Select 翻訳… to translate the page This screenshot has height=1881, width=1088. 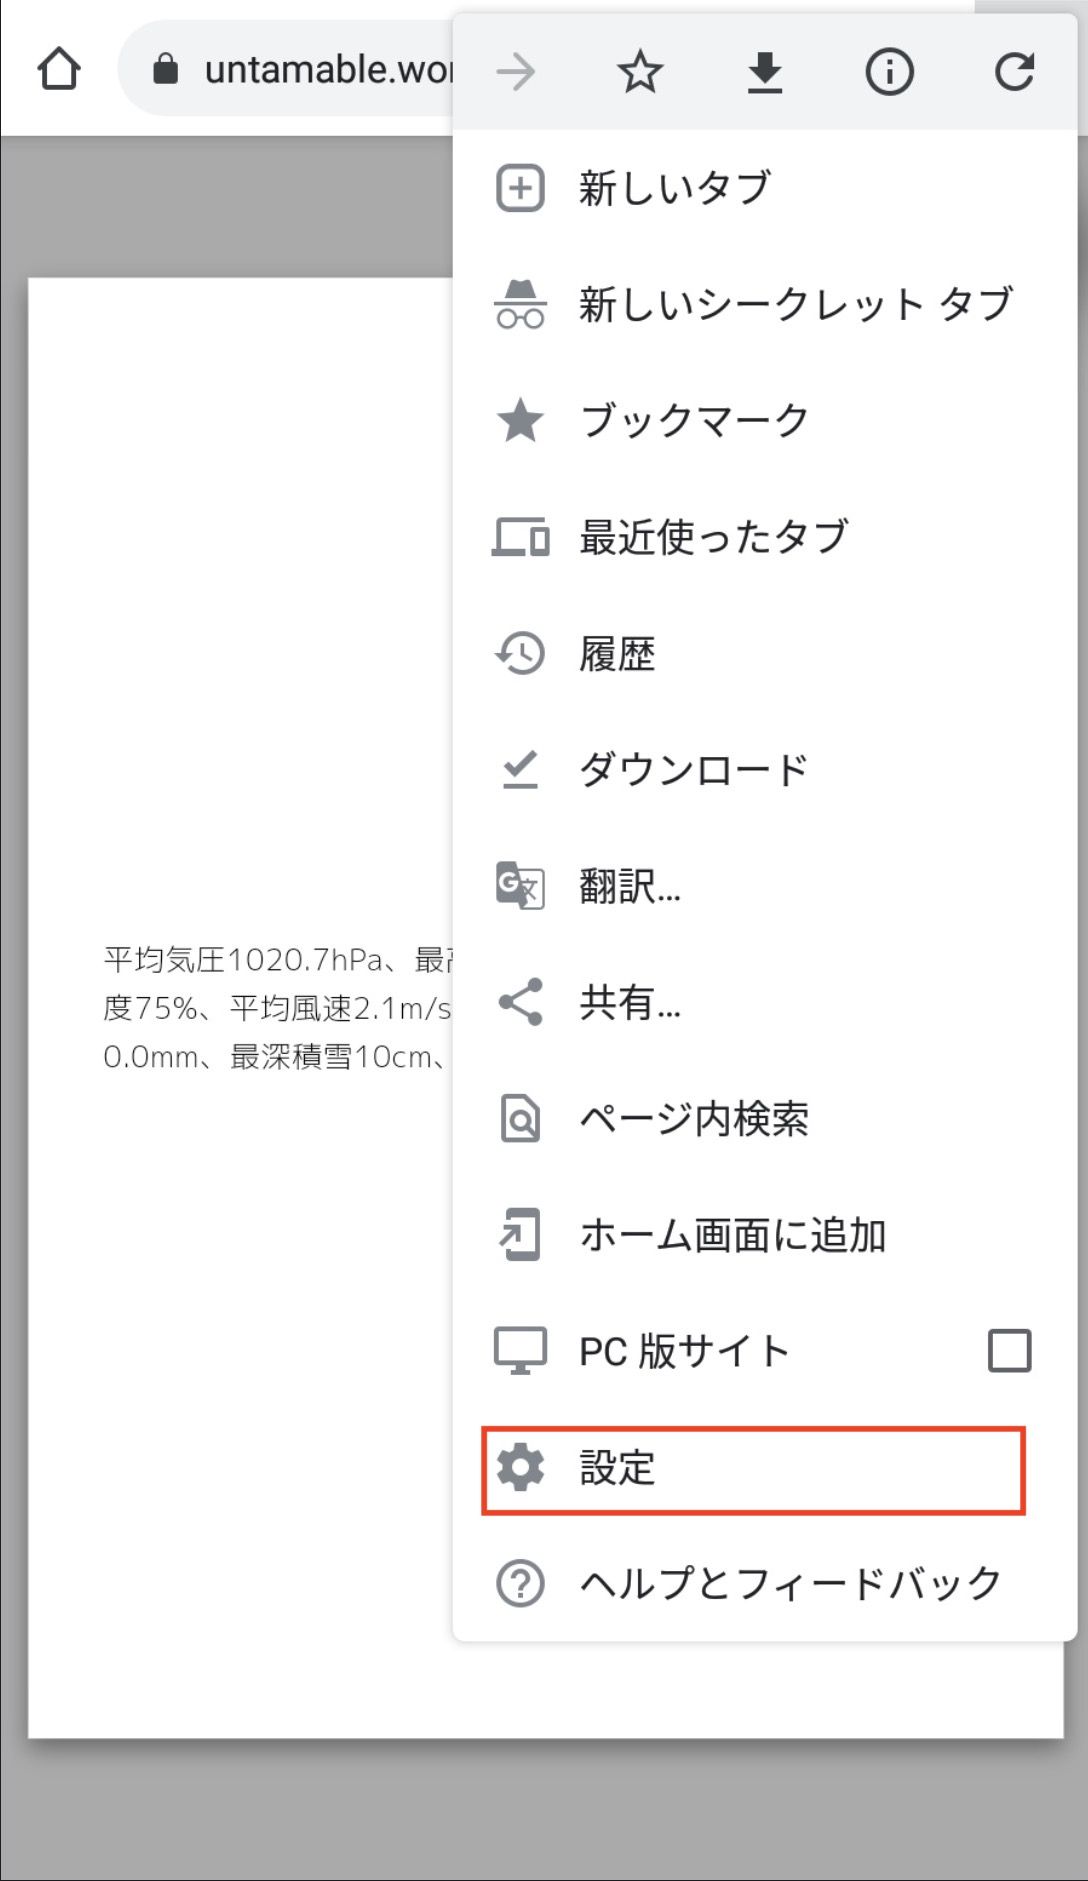click(630, 886)
